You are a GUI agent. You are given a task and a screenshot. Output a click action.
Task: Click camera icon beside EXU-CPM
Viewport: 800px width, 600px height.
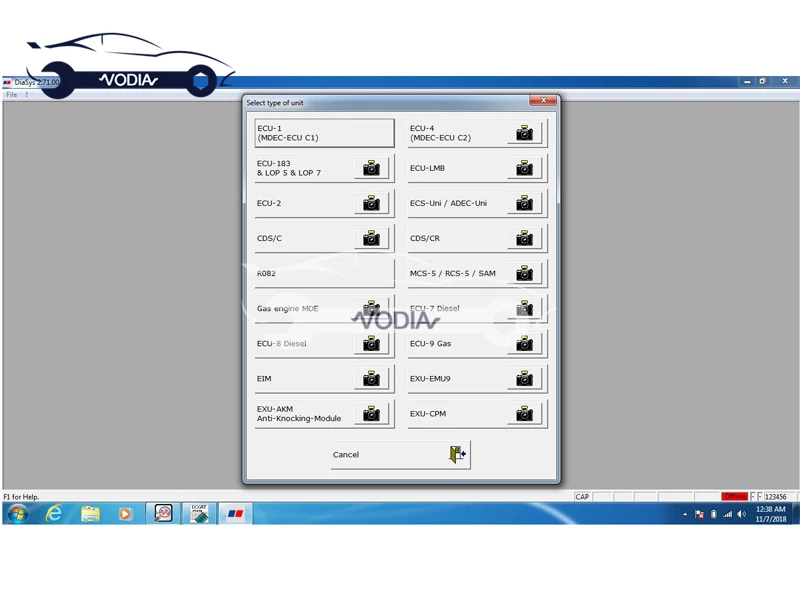pos(524,414)
